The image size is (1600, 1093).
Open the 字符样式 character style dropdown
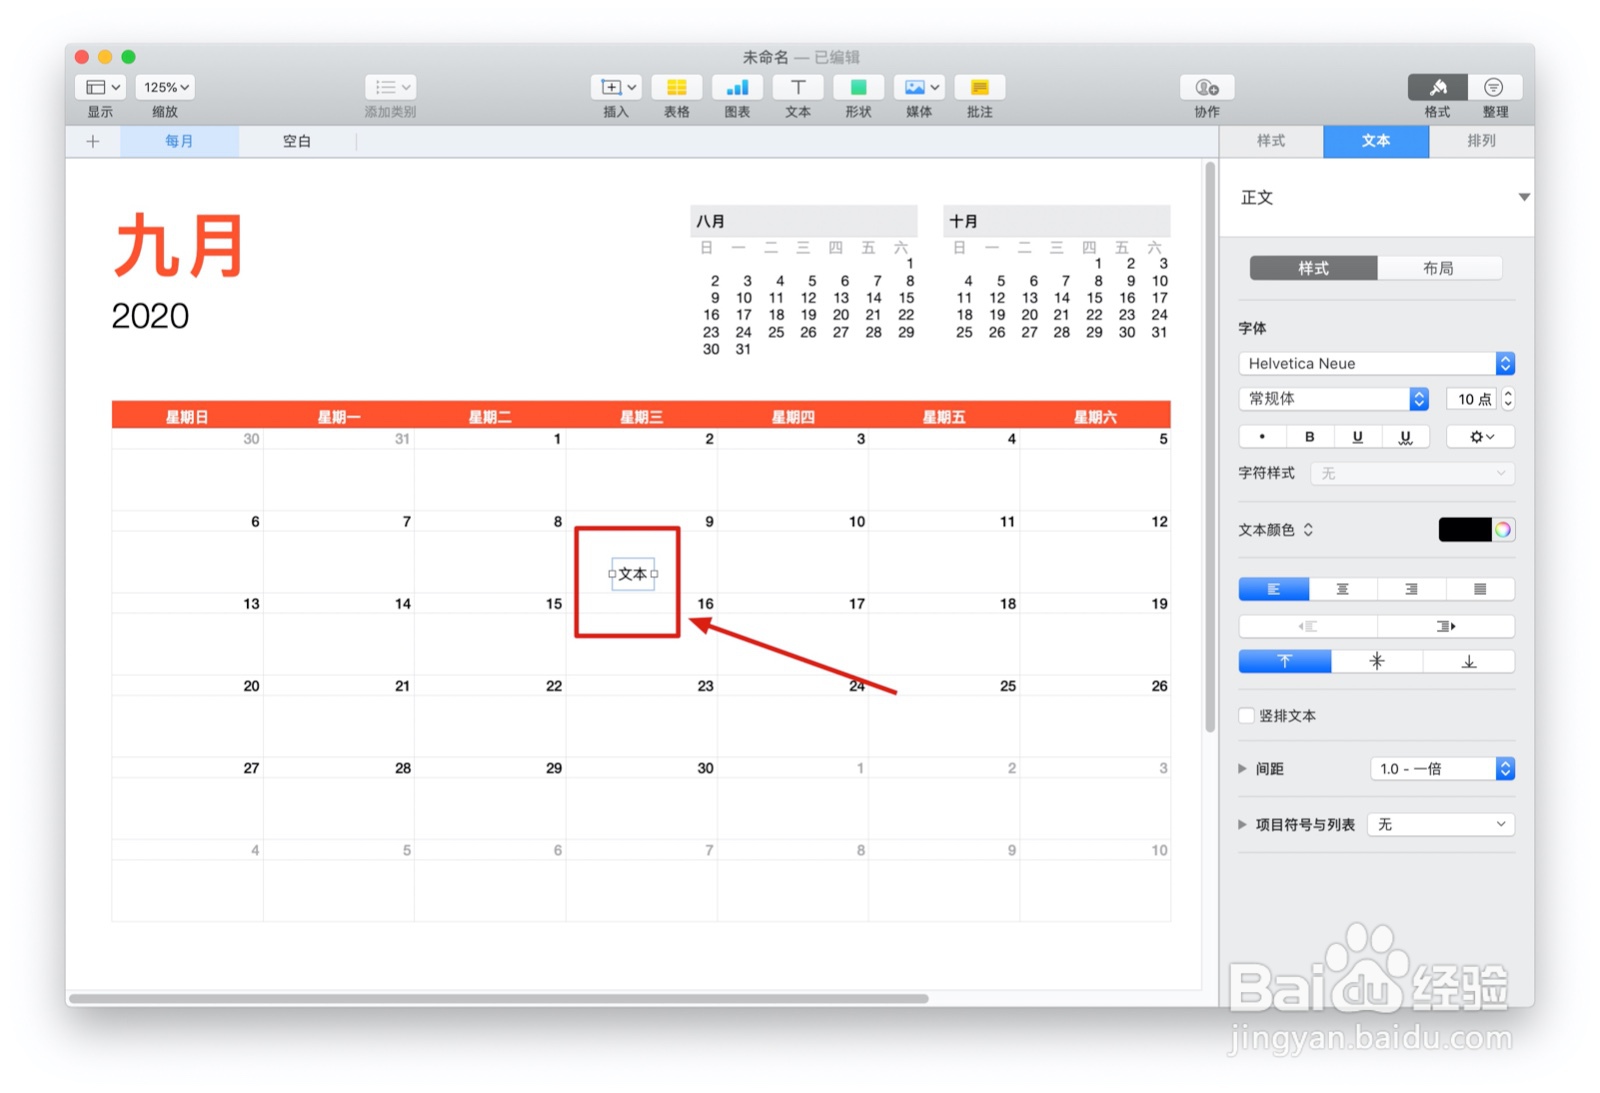click(x=1413, y=473)
